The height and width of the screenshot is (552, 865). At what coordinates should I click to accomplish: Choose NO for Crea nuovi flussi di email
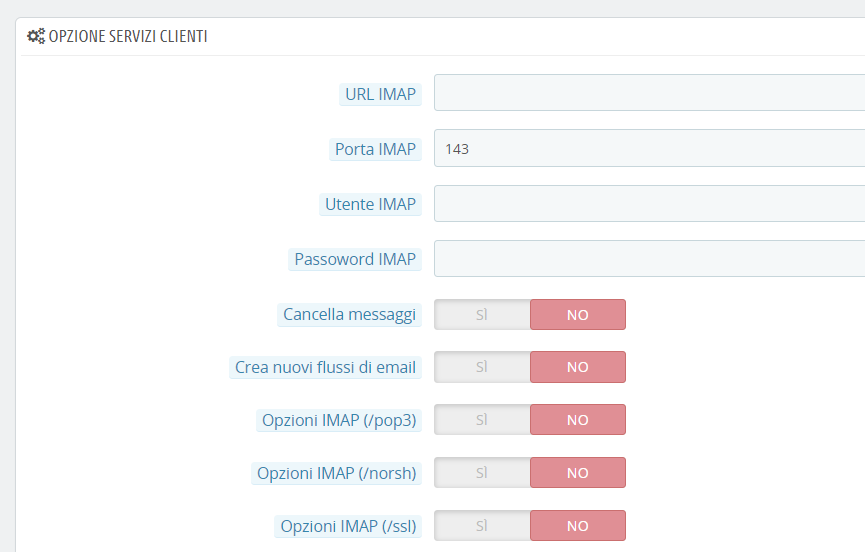click(577, 367)
